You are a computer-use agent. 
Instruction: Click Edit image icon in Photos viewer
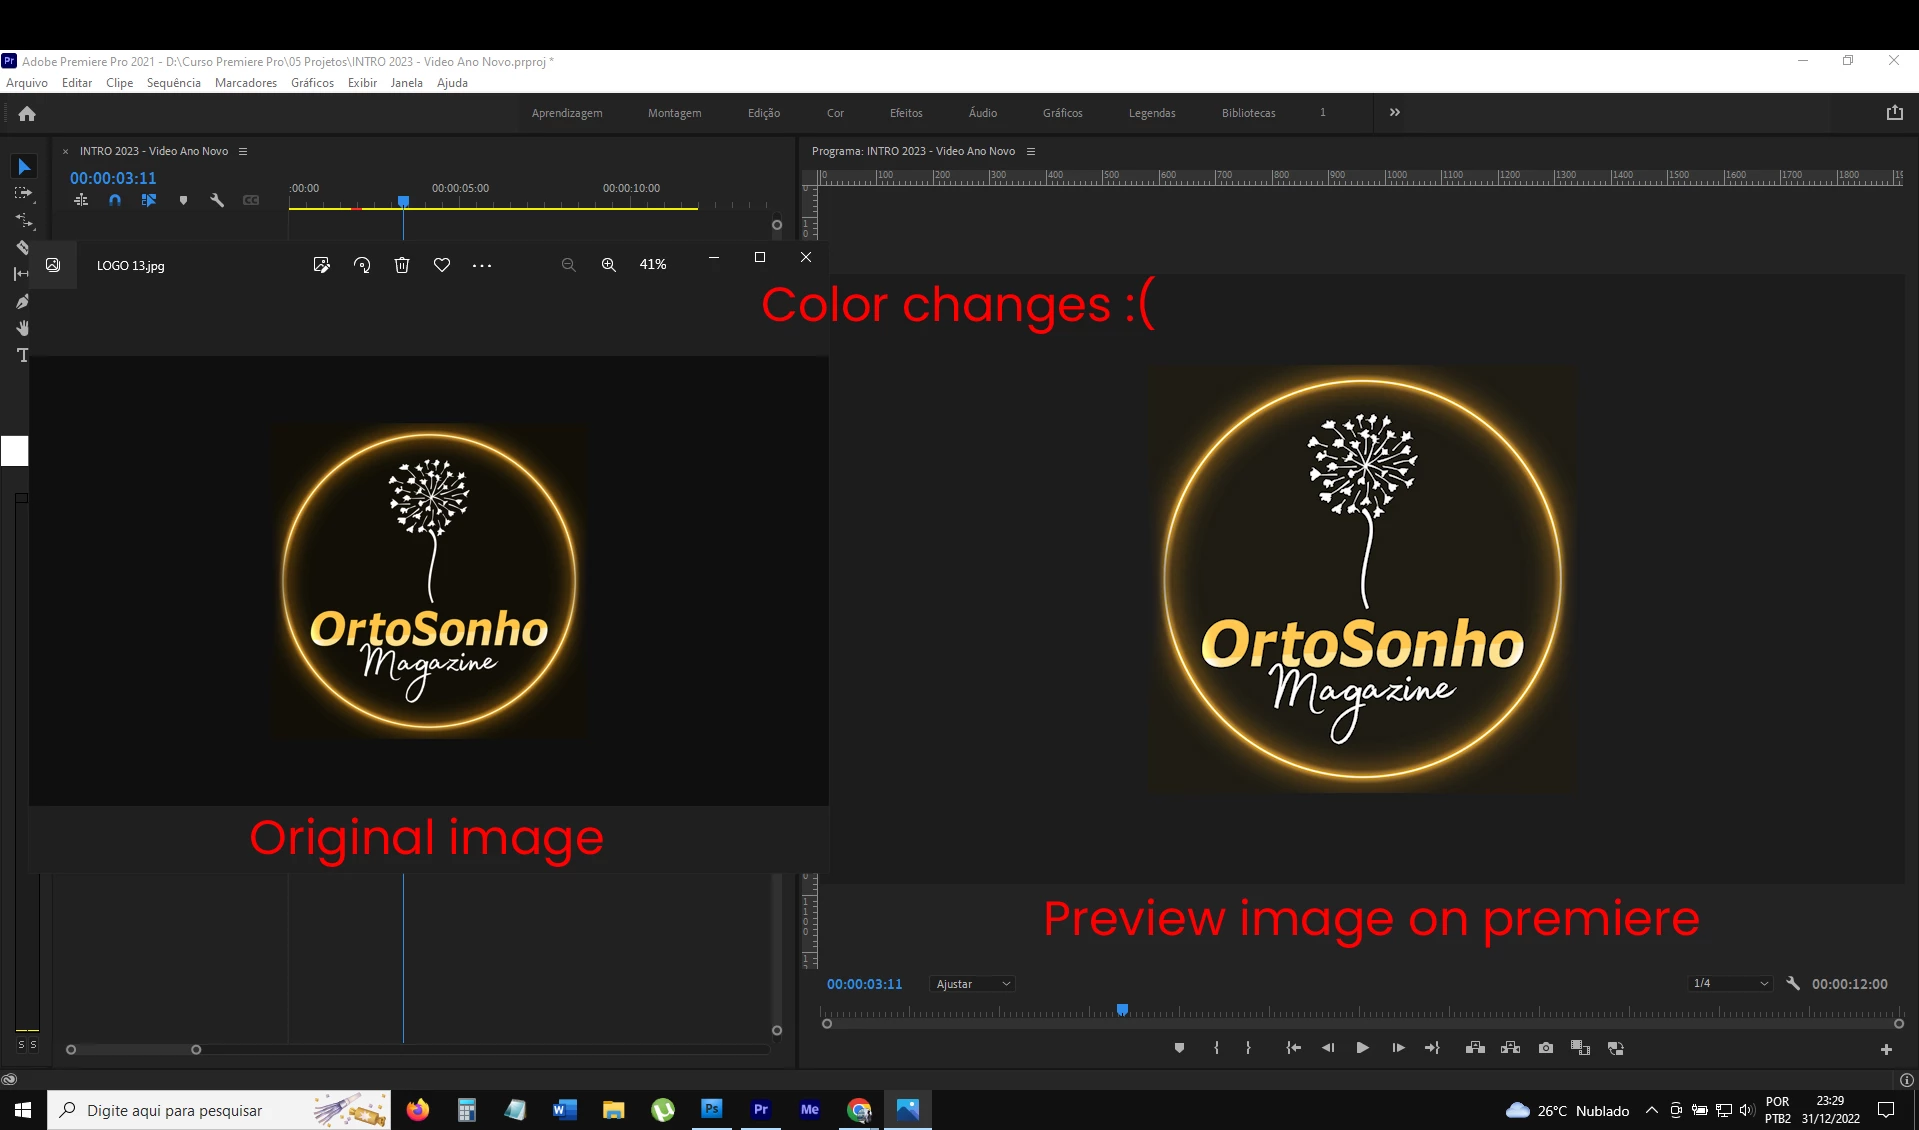pos(321,265)
